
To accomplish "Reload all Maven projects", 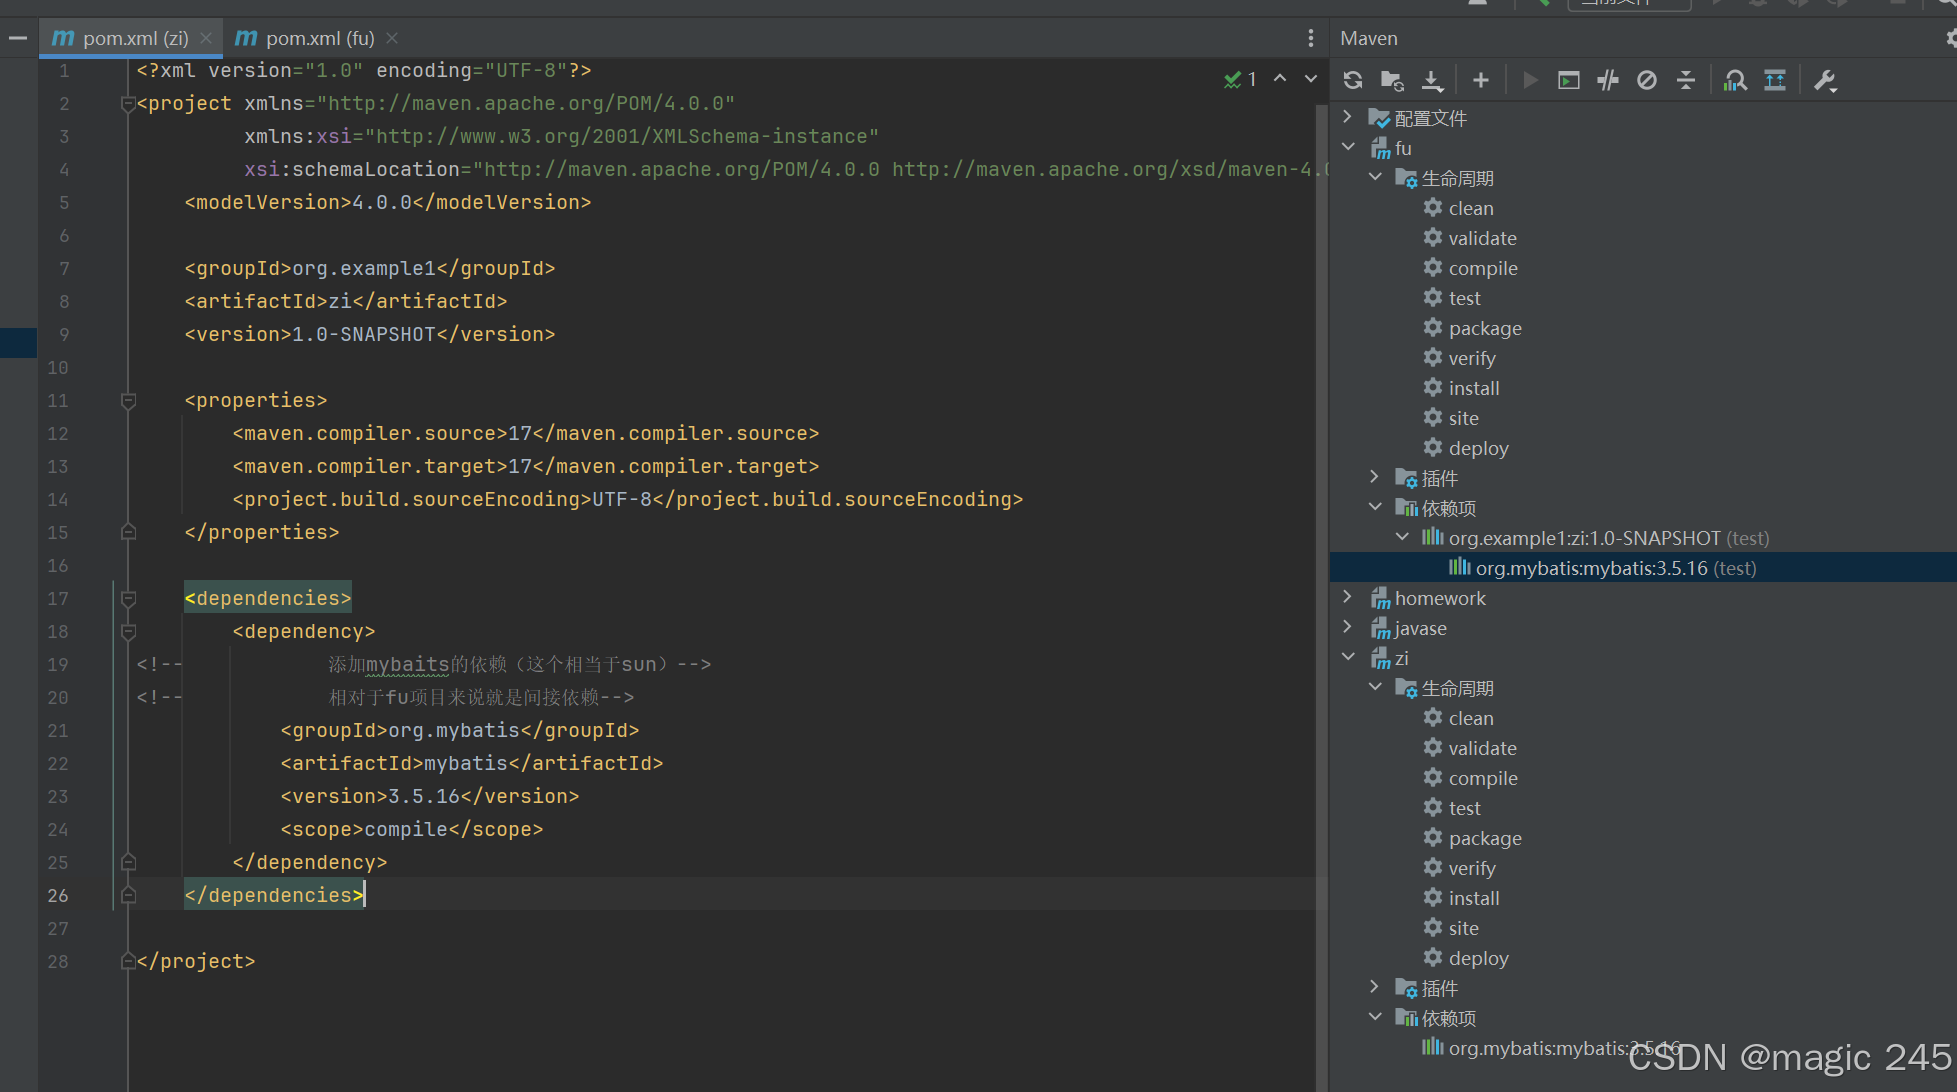I will pyautogui.click(x=1353, y=81).
